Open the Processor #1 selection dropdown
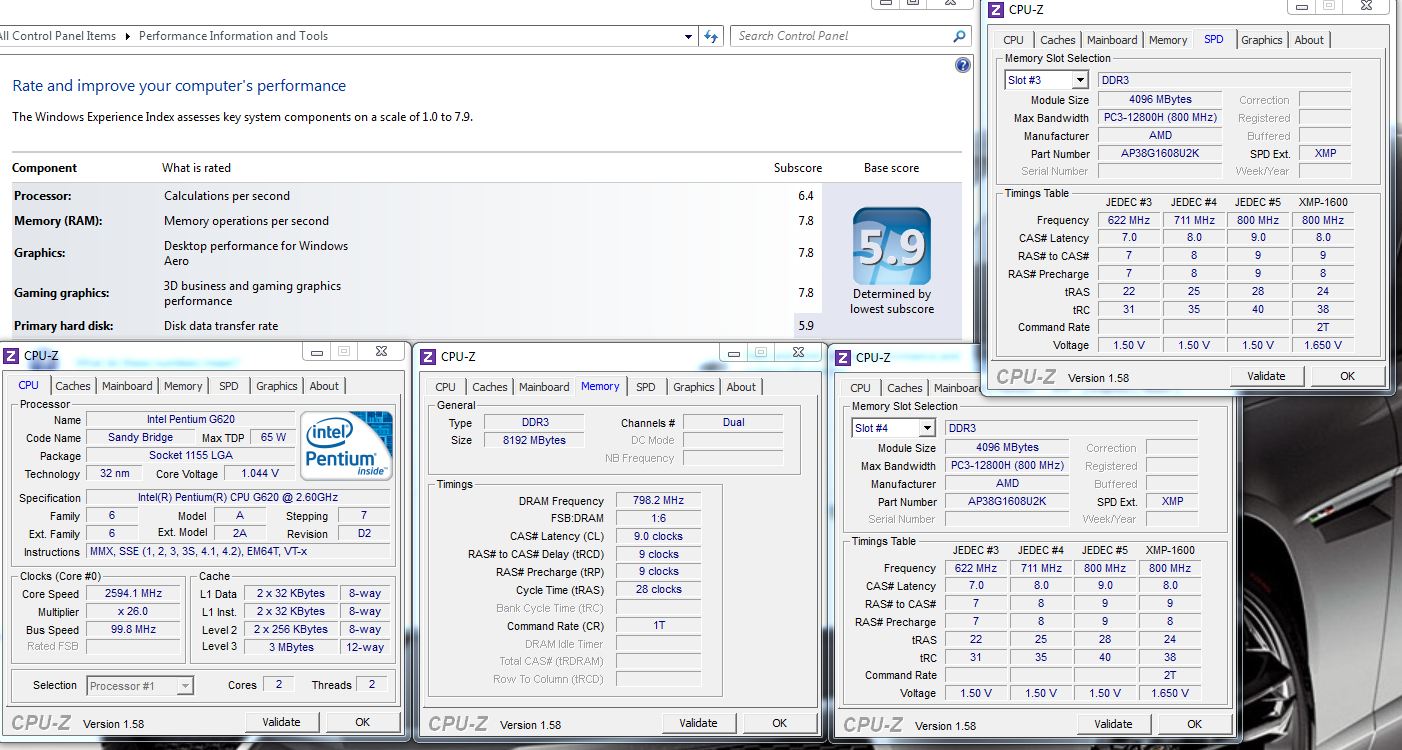 pos(185,686)
